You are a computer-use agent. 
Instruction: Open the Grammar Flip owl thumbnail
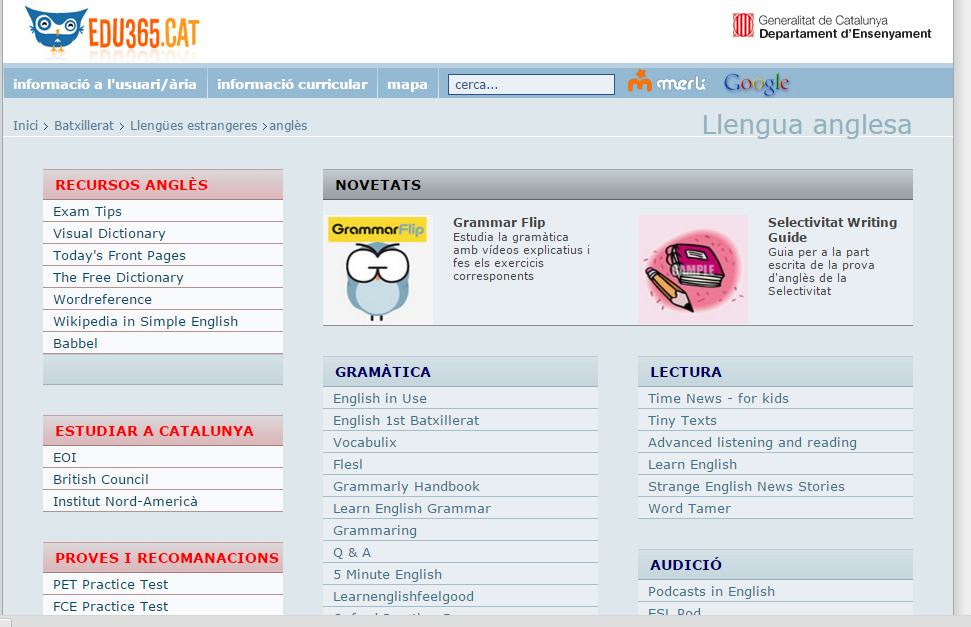pos(378,269)
